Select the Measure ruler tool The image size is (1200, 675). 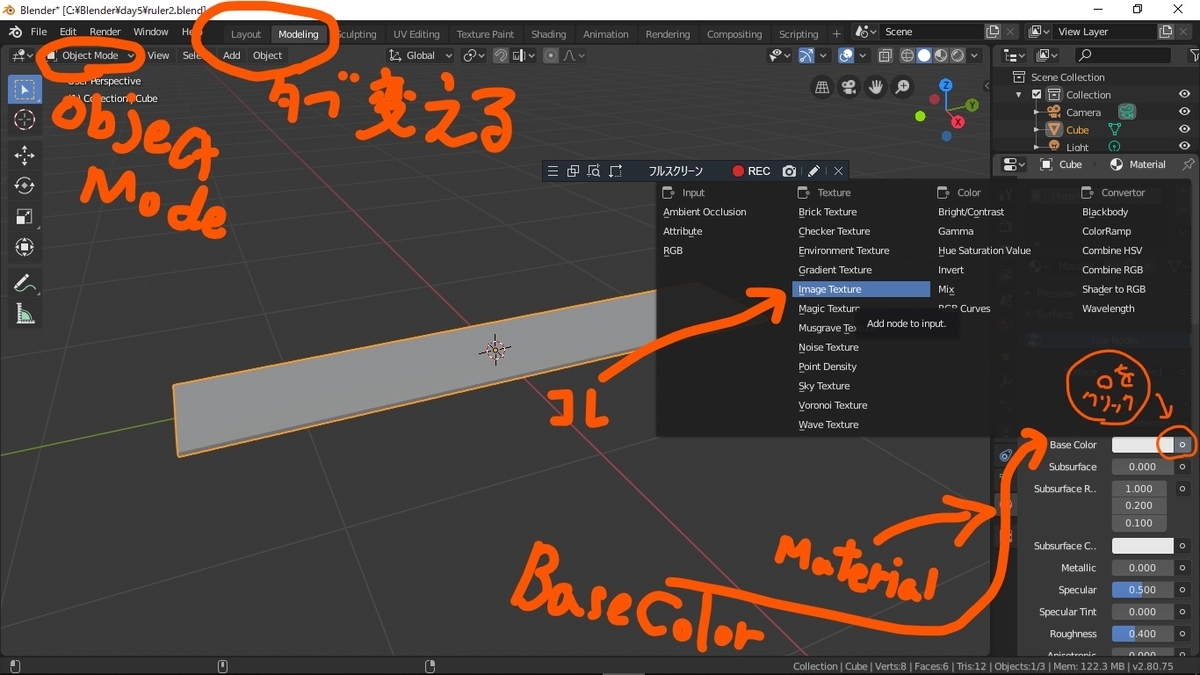[x=24, y=314]
